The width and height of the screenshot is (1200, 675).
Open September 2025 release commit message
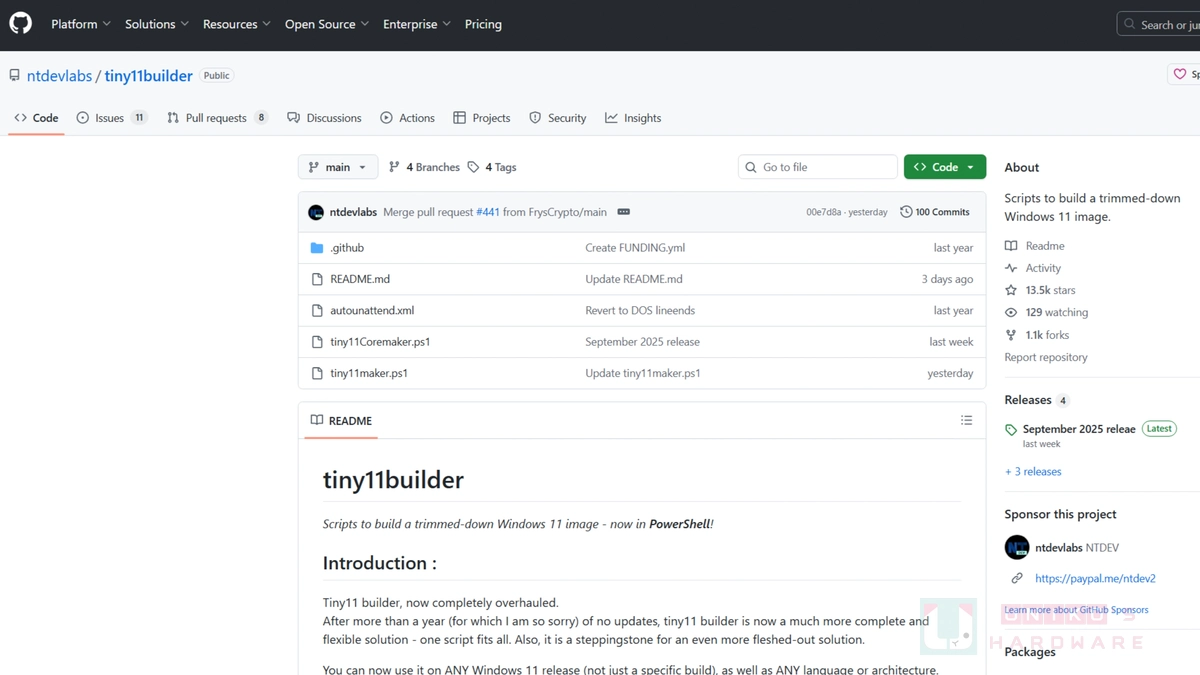point(642,342)
